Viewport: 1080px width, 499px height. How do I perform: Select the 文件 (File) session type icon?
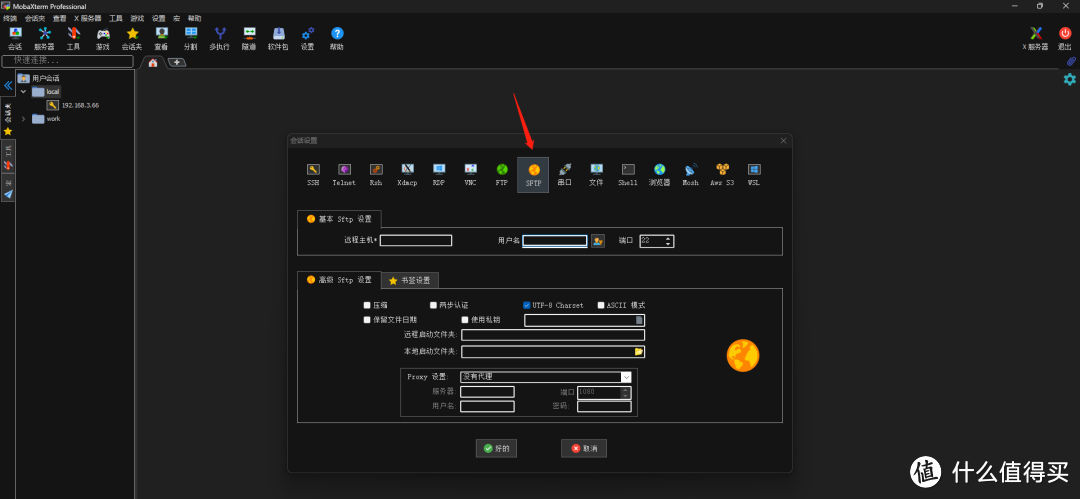tap(596, 175)
